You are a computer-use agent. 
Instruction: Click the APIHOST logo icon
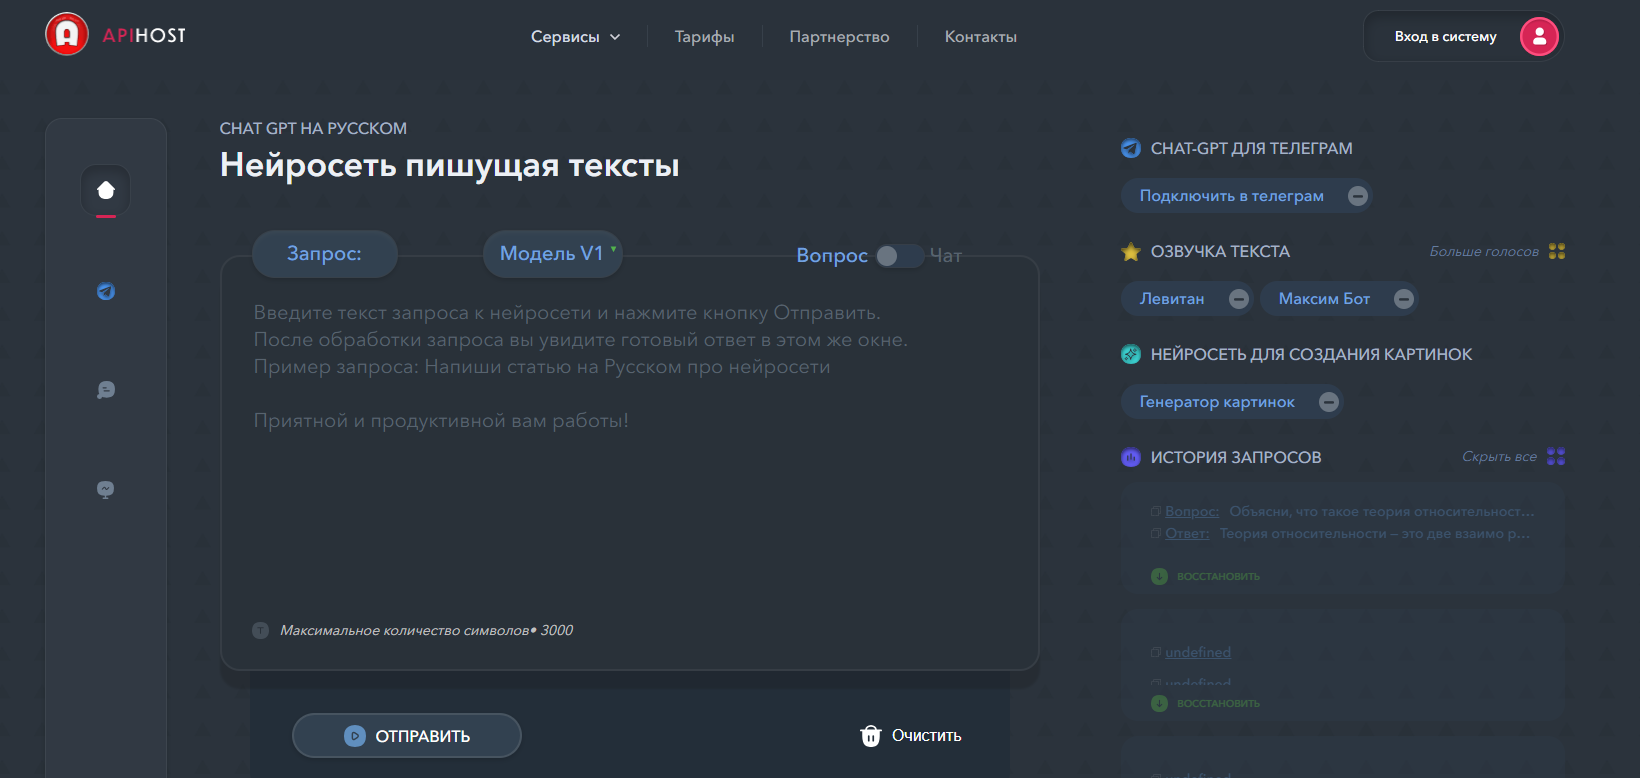[x=67, y=35]
